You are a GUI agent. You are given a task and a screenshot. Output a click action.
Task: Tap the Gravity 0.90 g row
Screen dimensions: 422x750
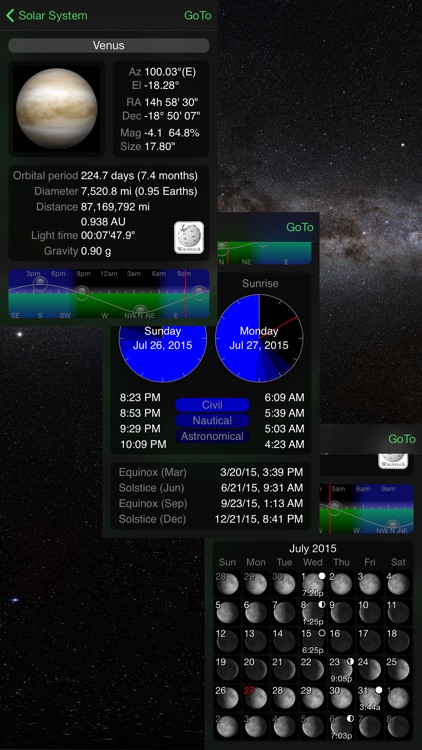[78, 251]
